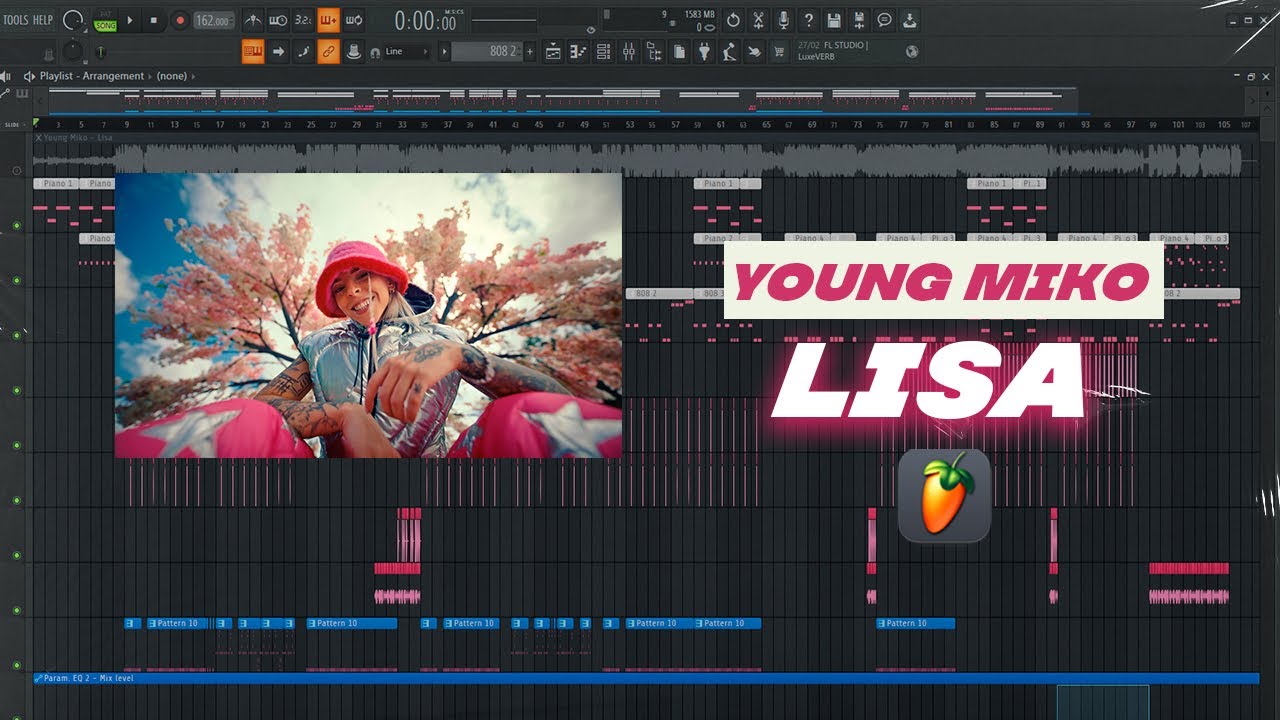1280x720 pixels.
Task: Click the Save floppy disk icon
Action: pos(833,20)
